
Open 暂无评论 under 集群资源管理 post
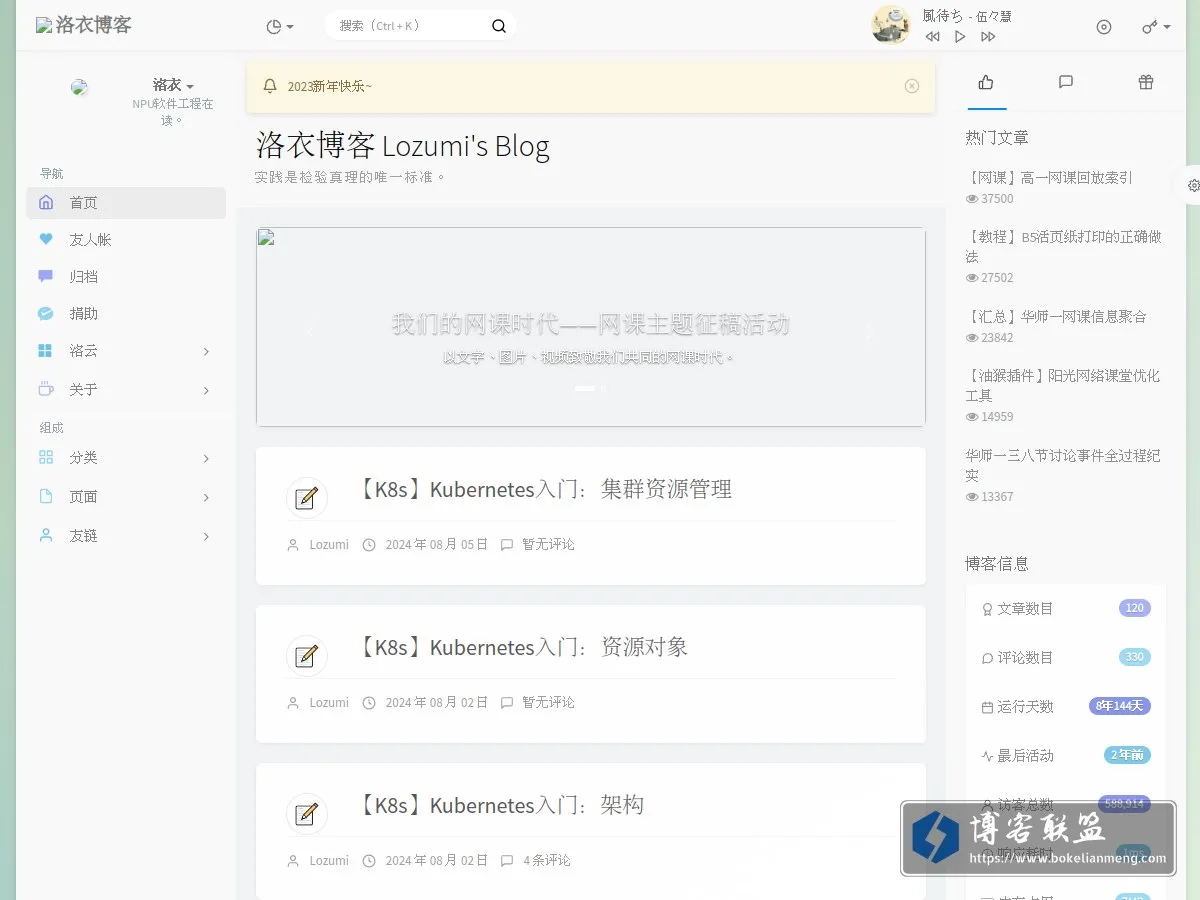[548, 545]
